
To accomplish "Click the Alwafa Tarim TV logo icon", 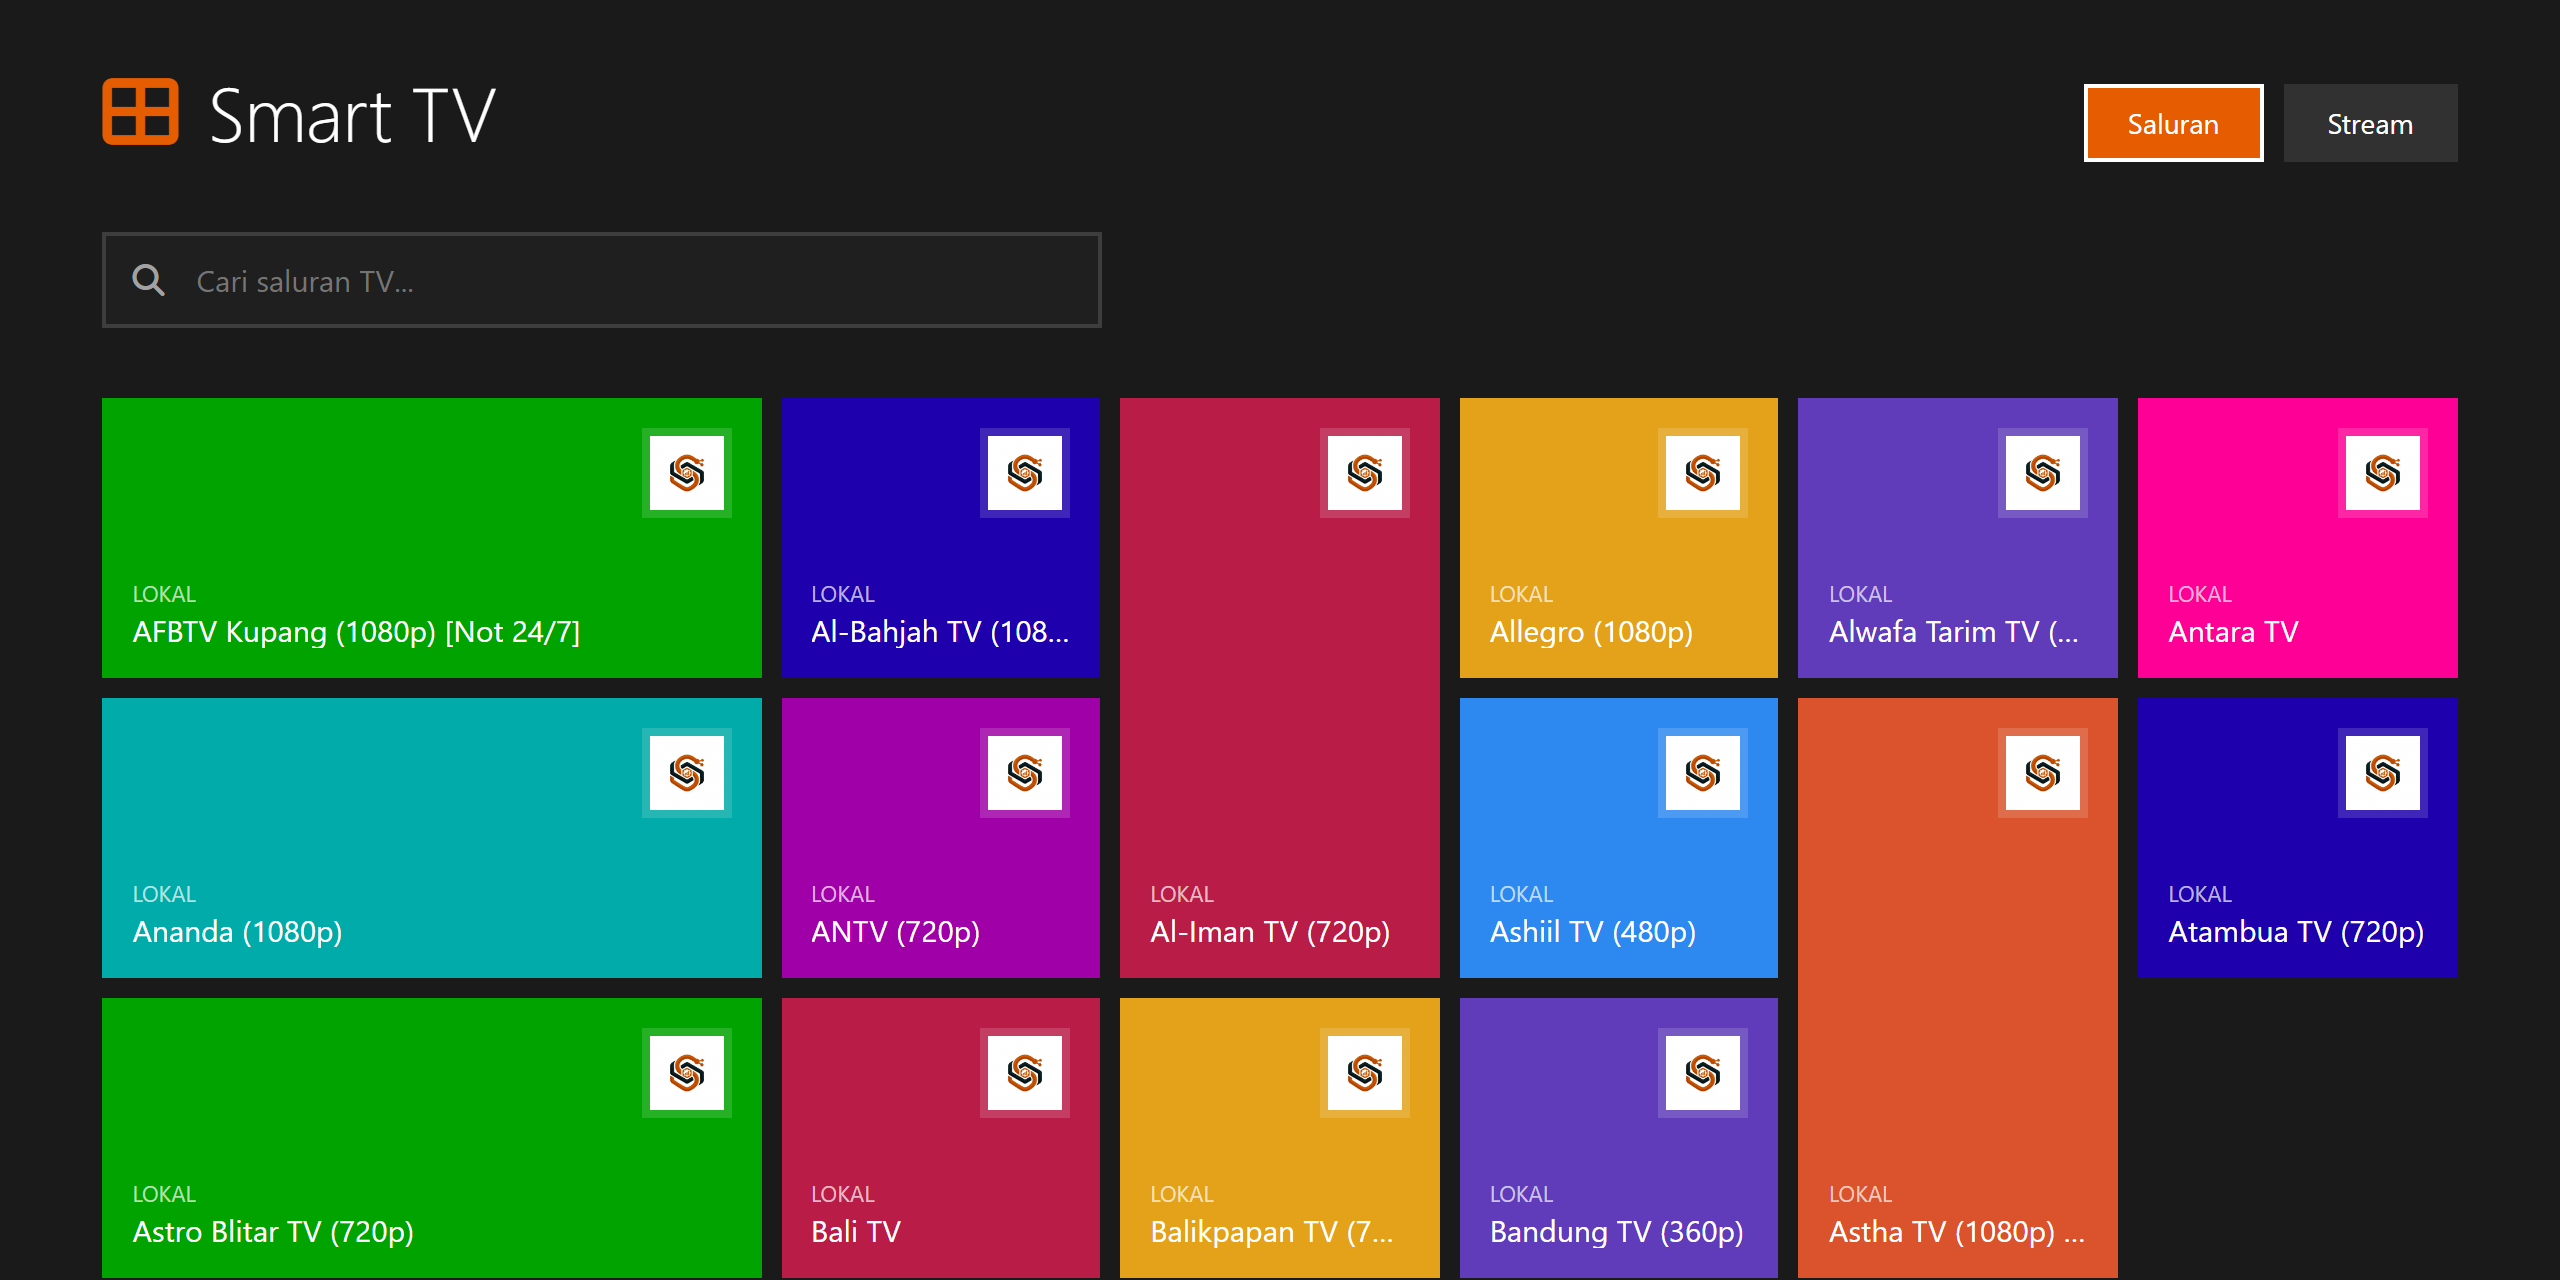I will pyautogui.click(x=2043, y=473).
